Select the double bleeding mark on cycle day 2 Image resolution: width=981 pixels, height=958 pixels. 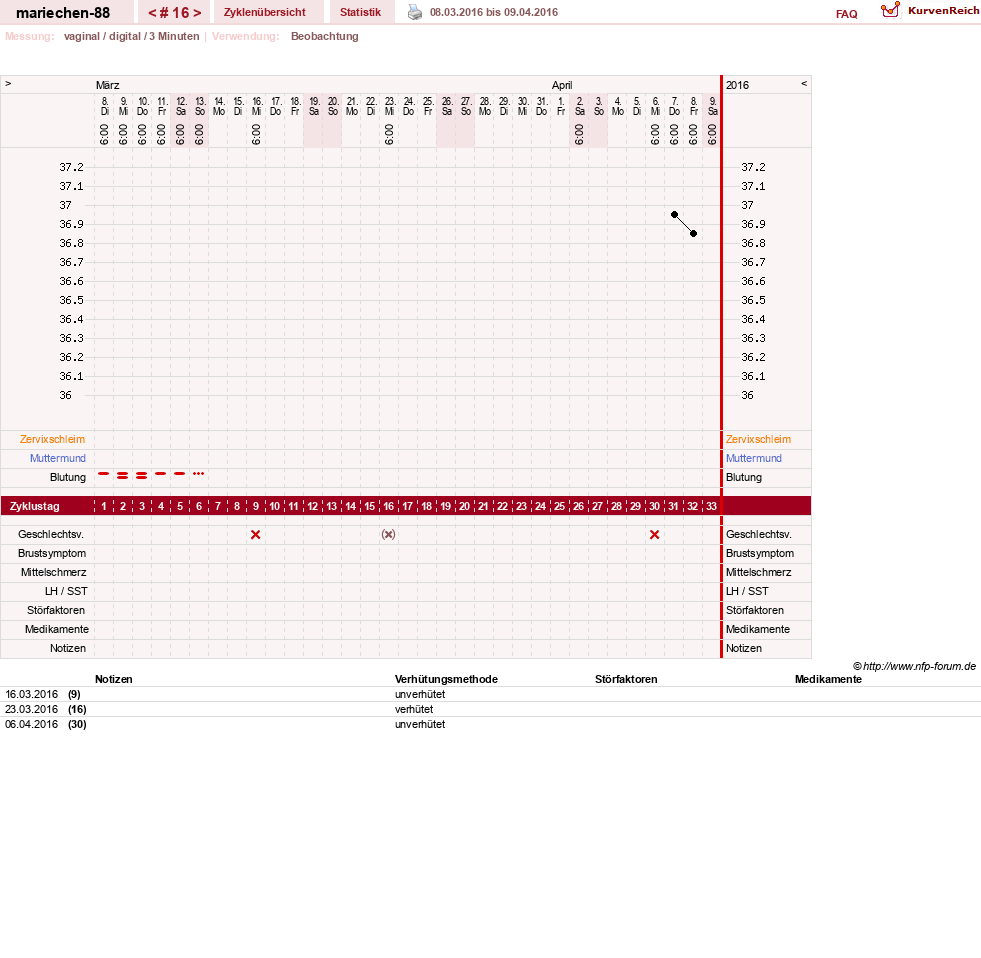[123, 476]
